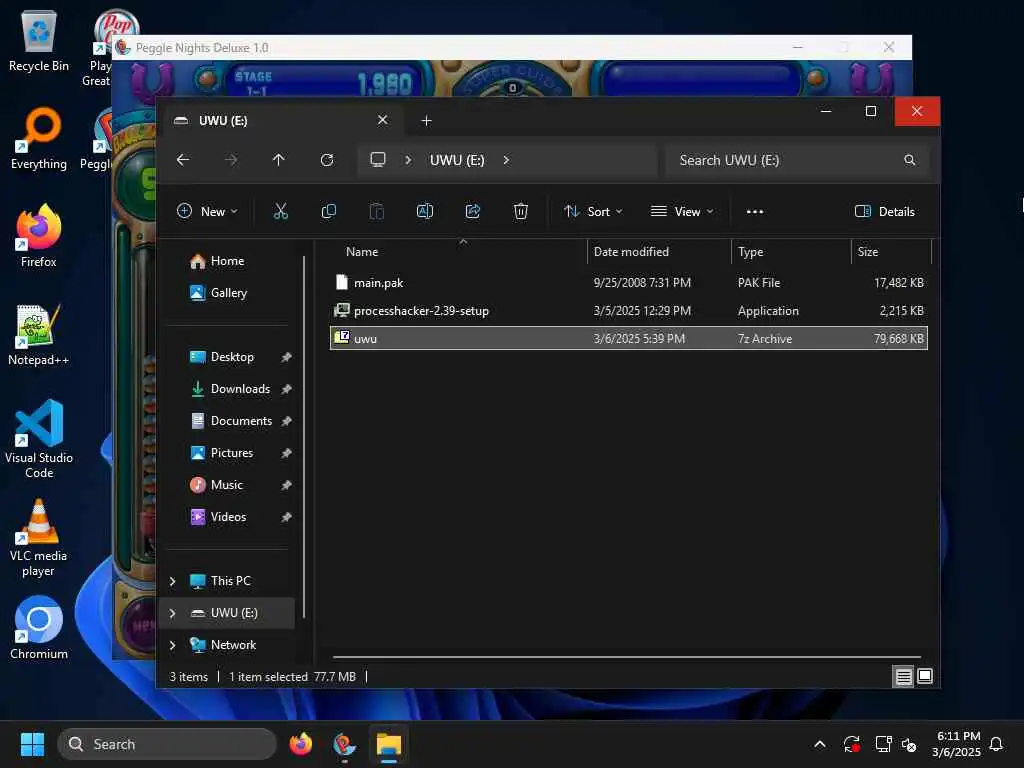Switch to Peggle Nights taskbar icon
Viewport: 1024px width, 768px height.
(344, 744)
